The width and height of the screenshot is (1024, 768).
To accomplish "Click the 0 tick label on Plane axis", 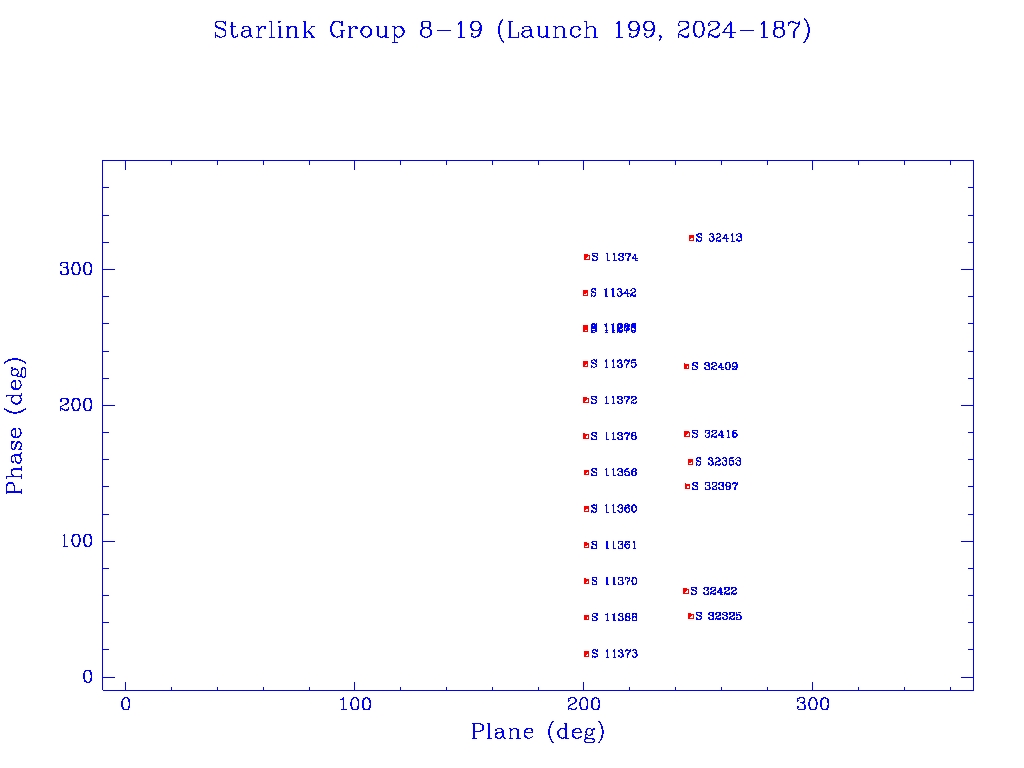I will point(125,704).
